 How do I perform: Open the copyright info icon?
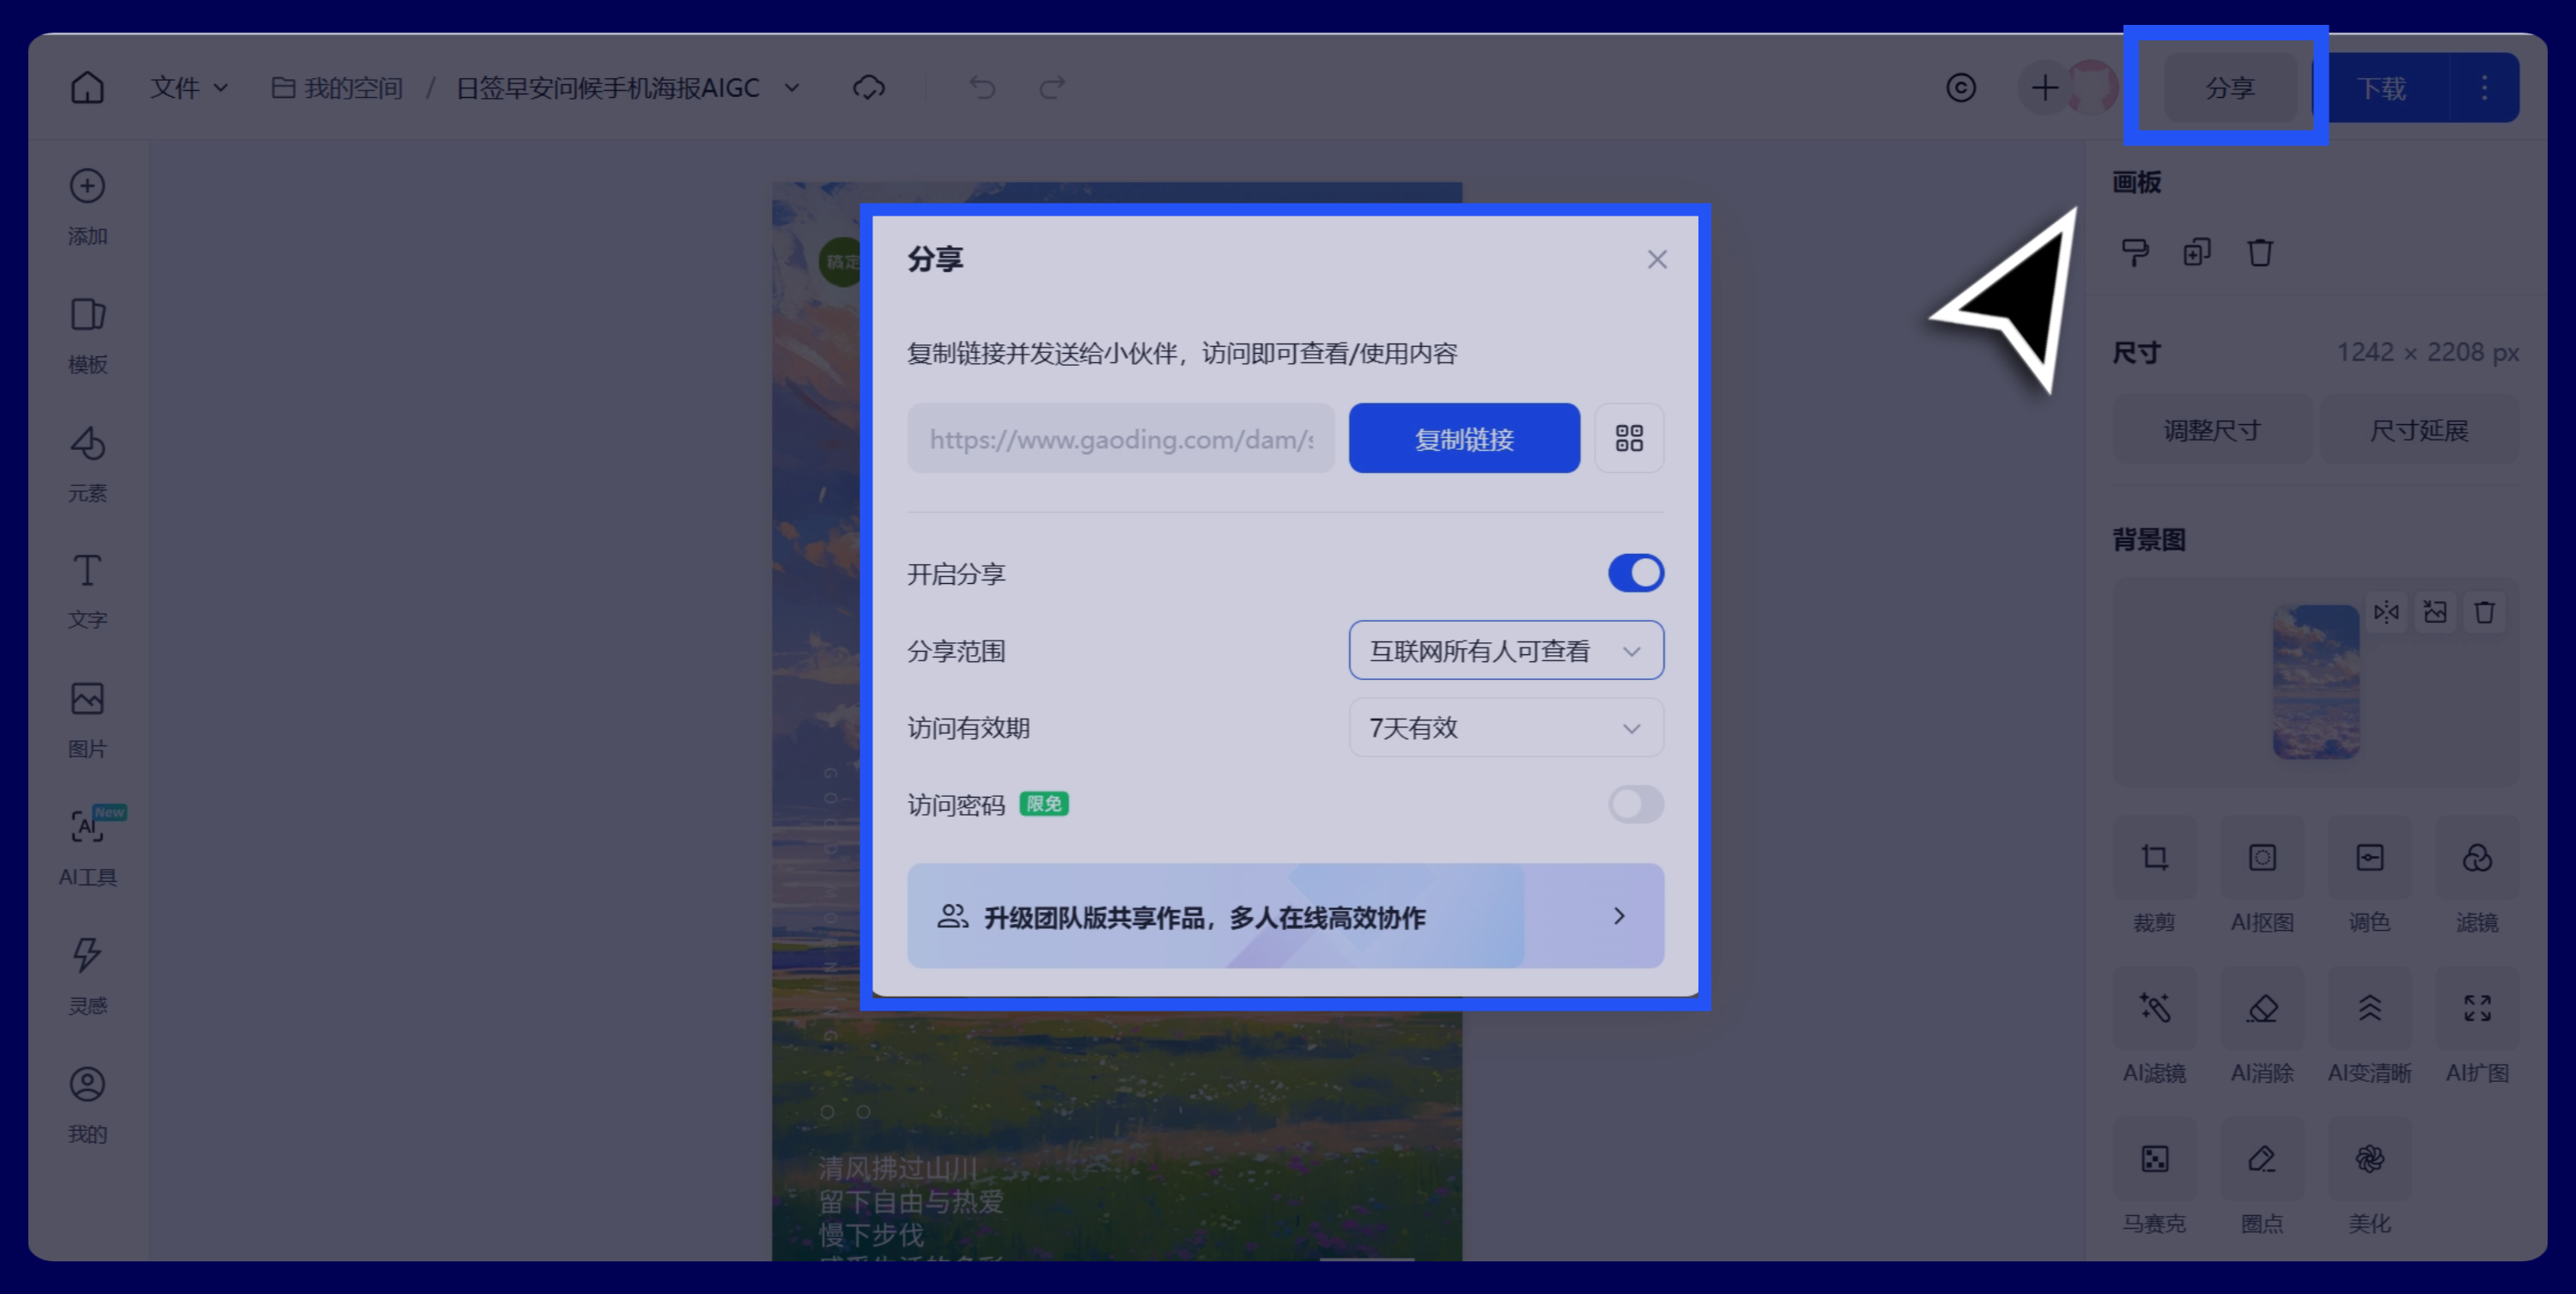(1960, 88)
